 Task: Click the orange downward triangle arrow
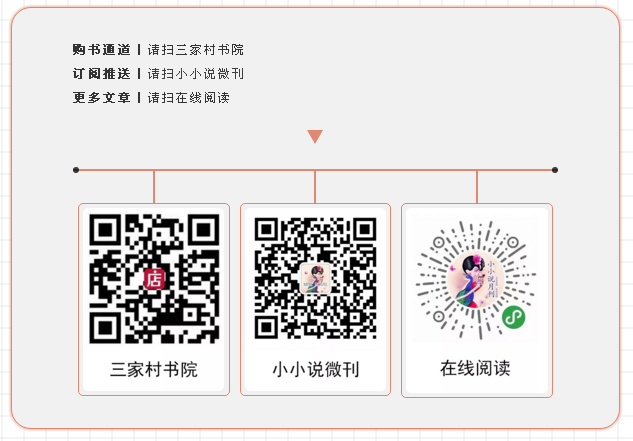point(315,136)
